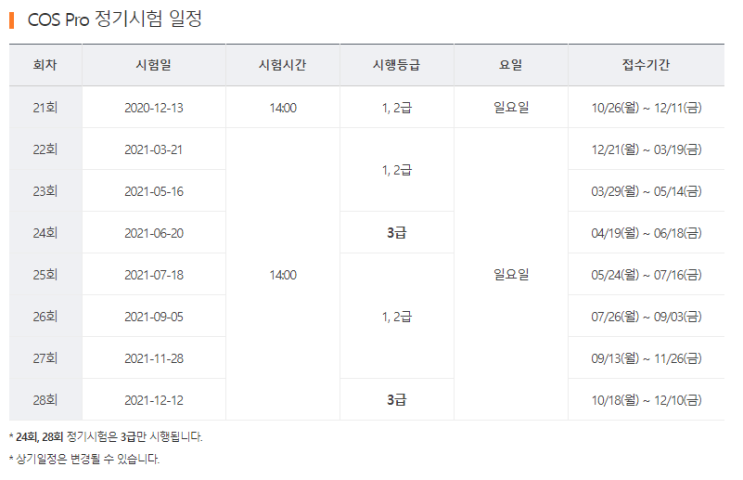
Task: Click exam date 2021-12-12
Action: point(154,400)
